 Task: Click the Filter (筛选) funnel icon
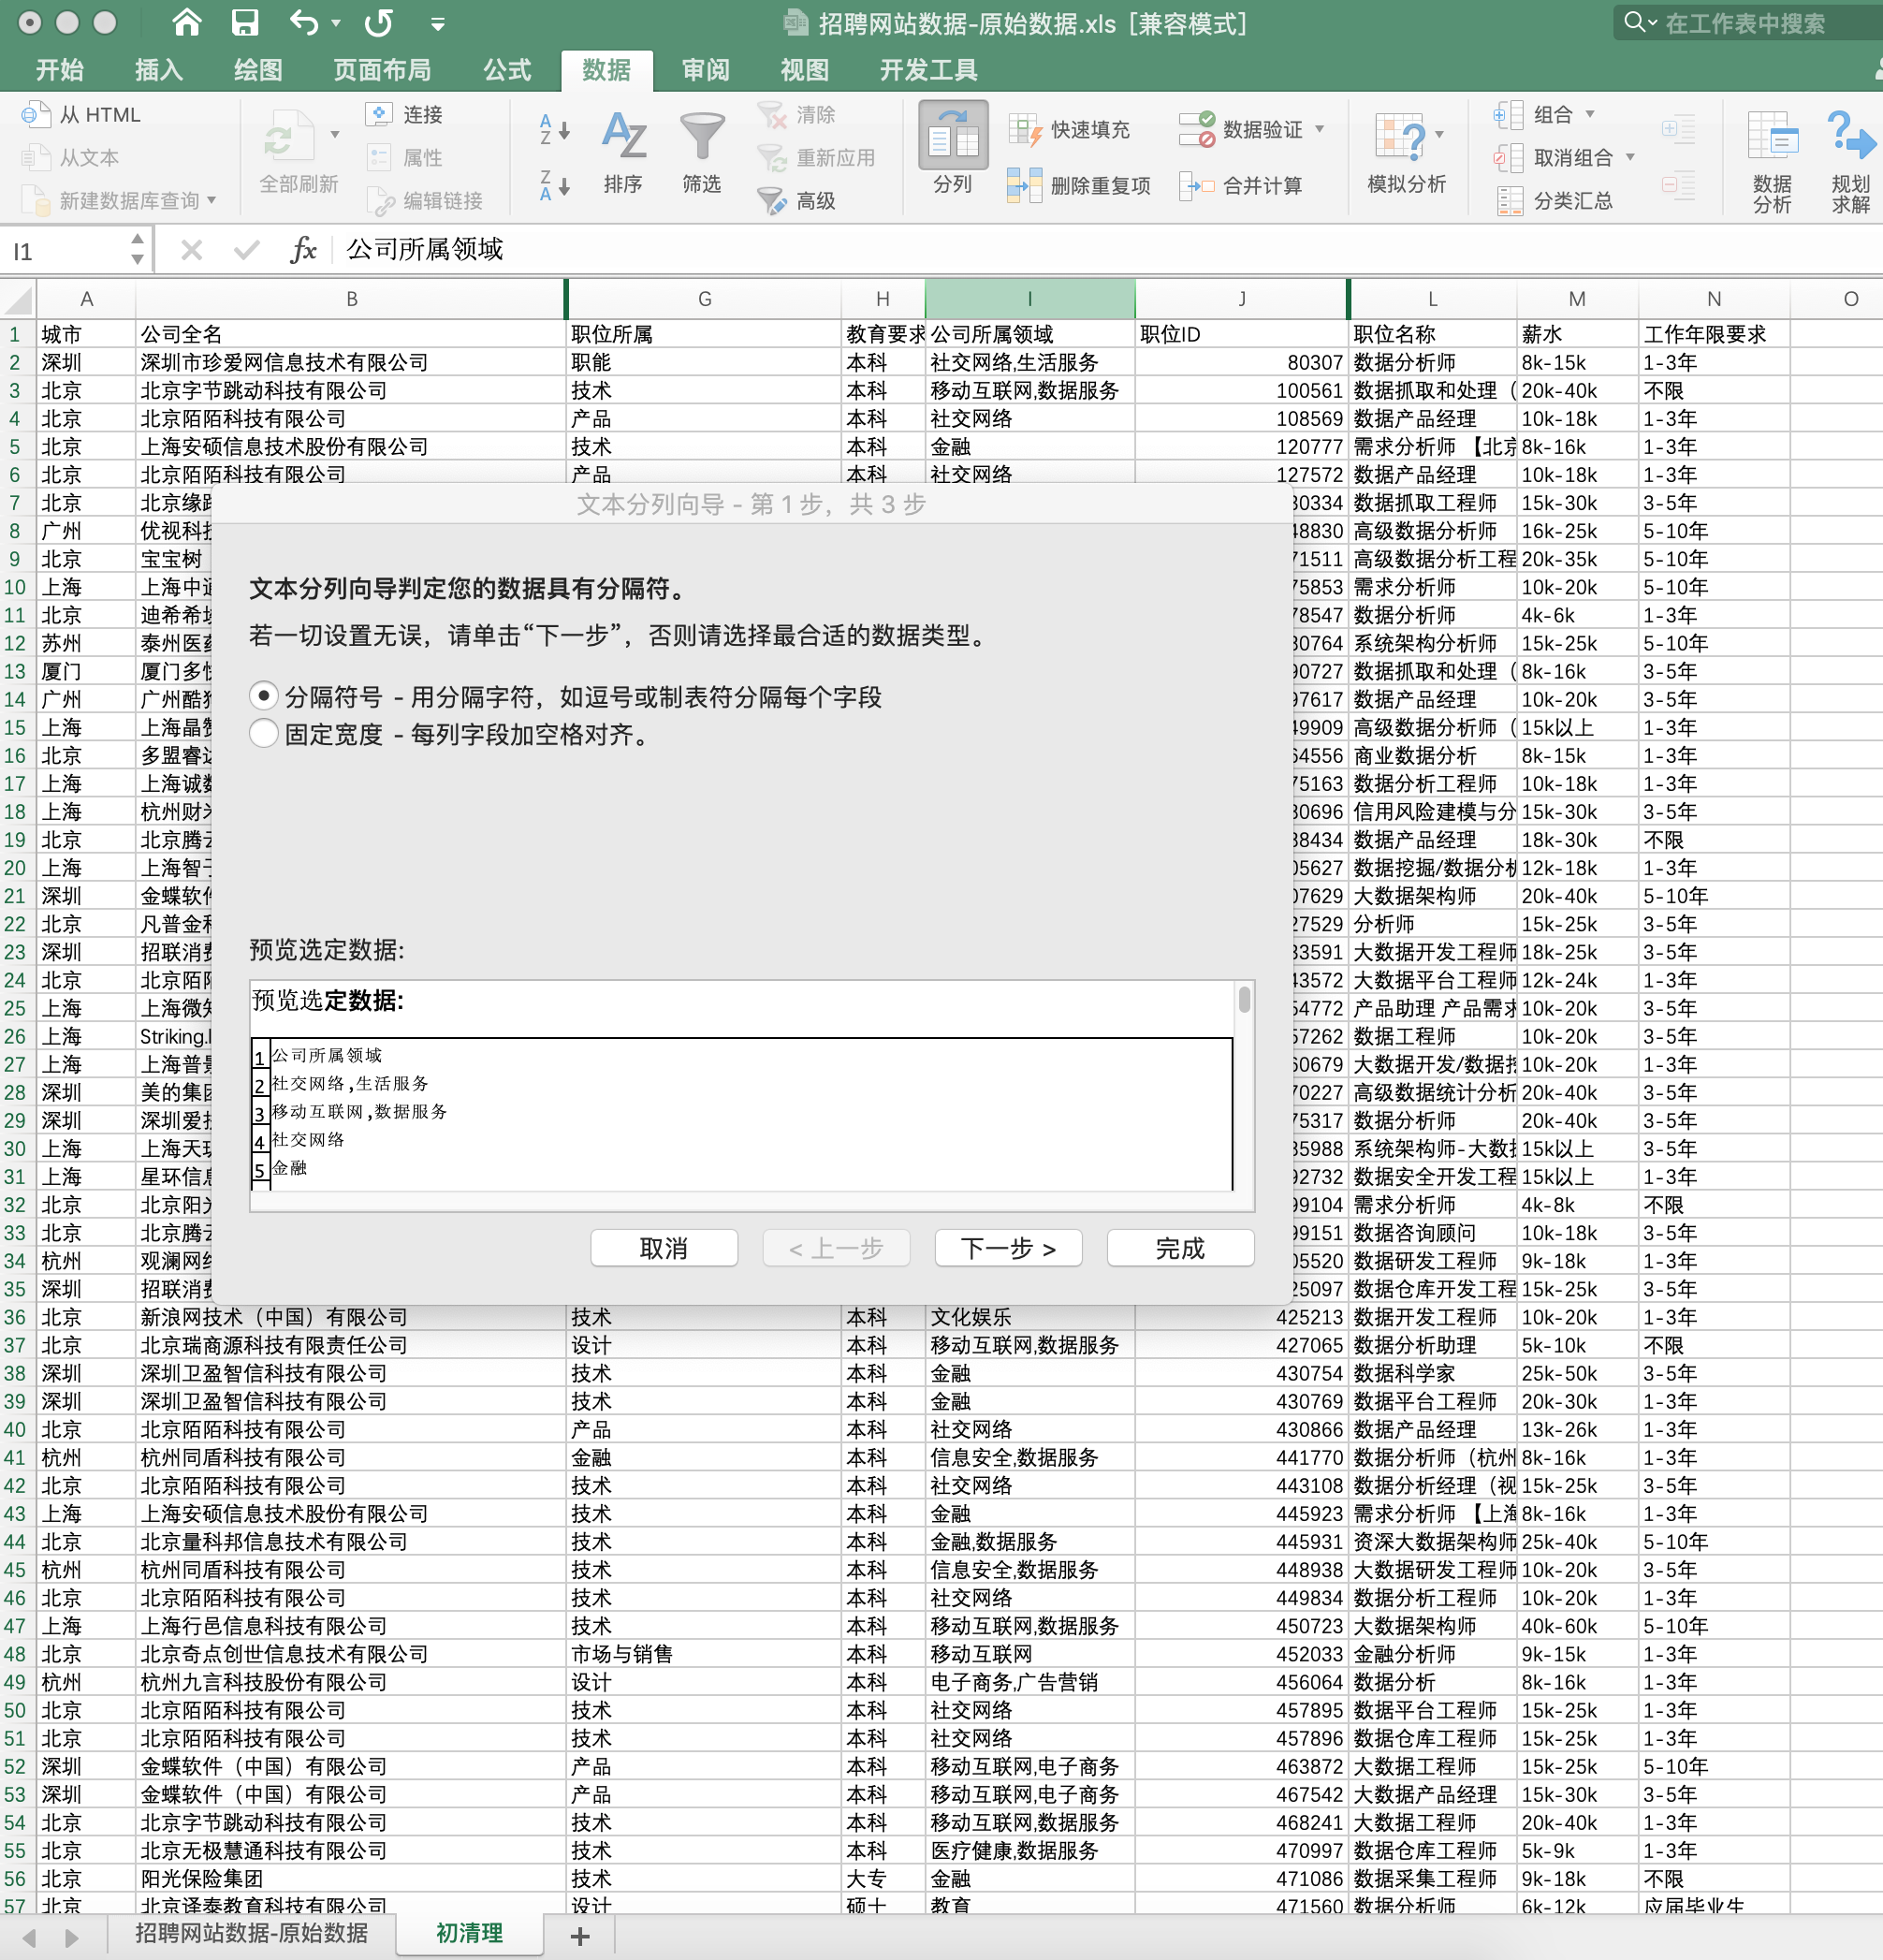click(x=702, y=136)
